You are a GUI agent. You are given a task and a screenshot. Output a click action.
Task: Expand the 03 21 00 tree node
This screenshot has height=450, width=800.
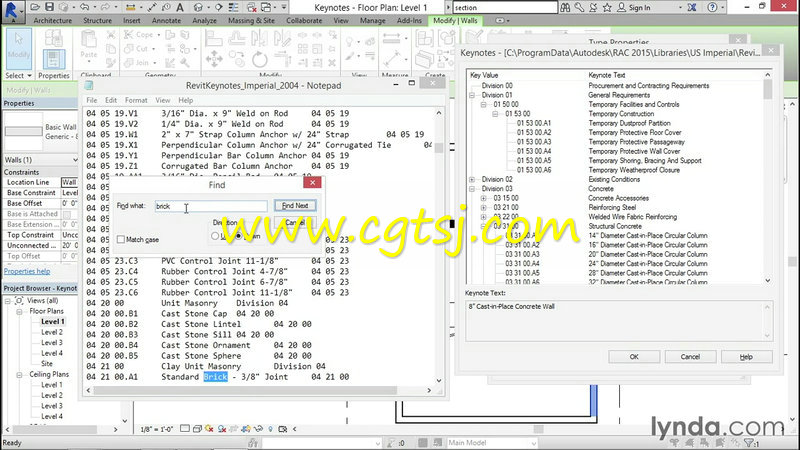click(x=484, y=207)
